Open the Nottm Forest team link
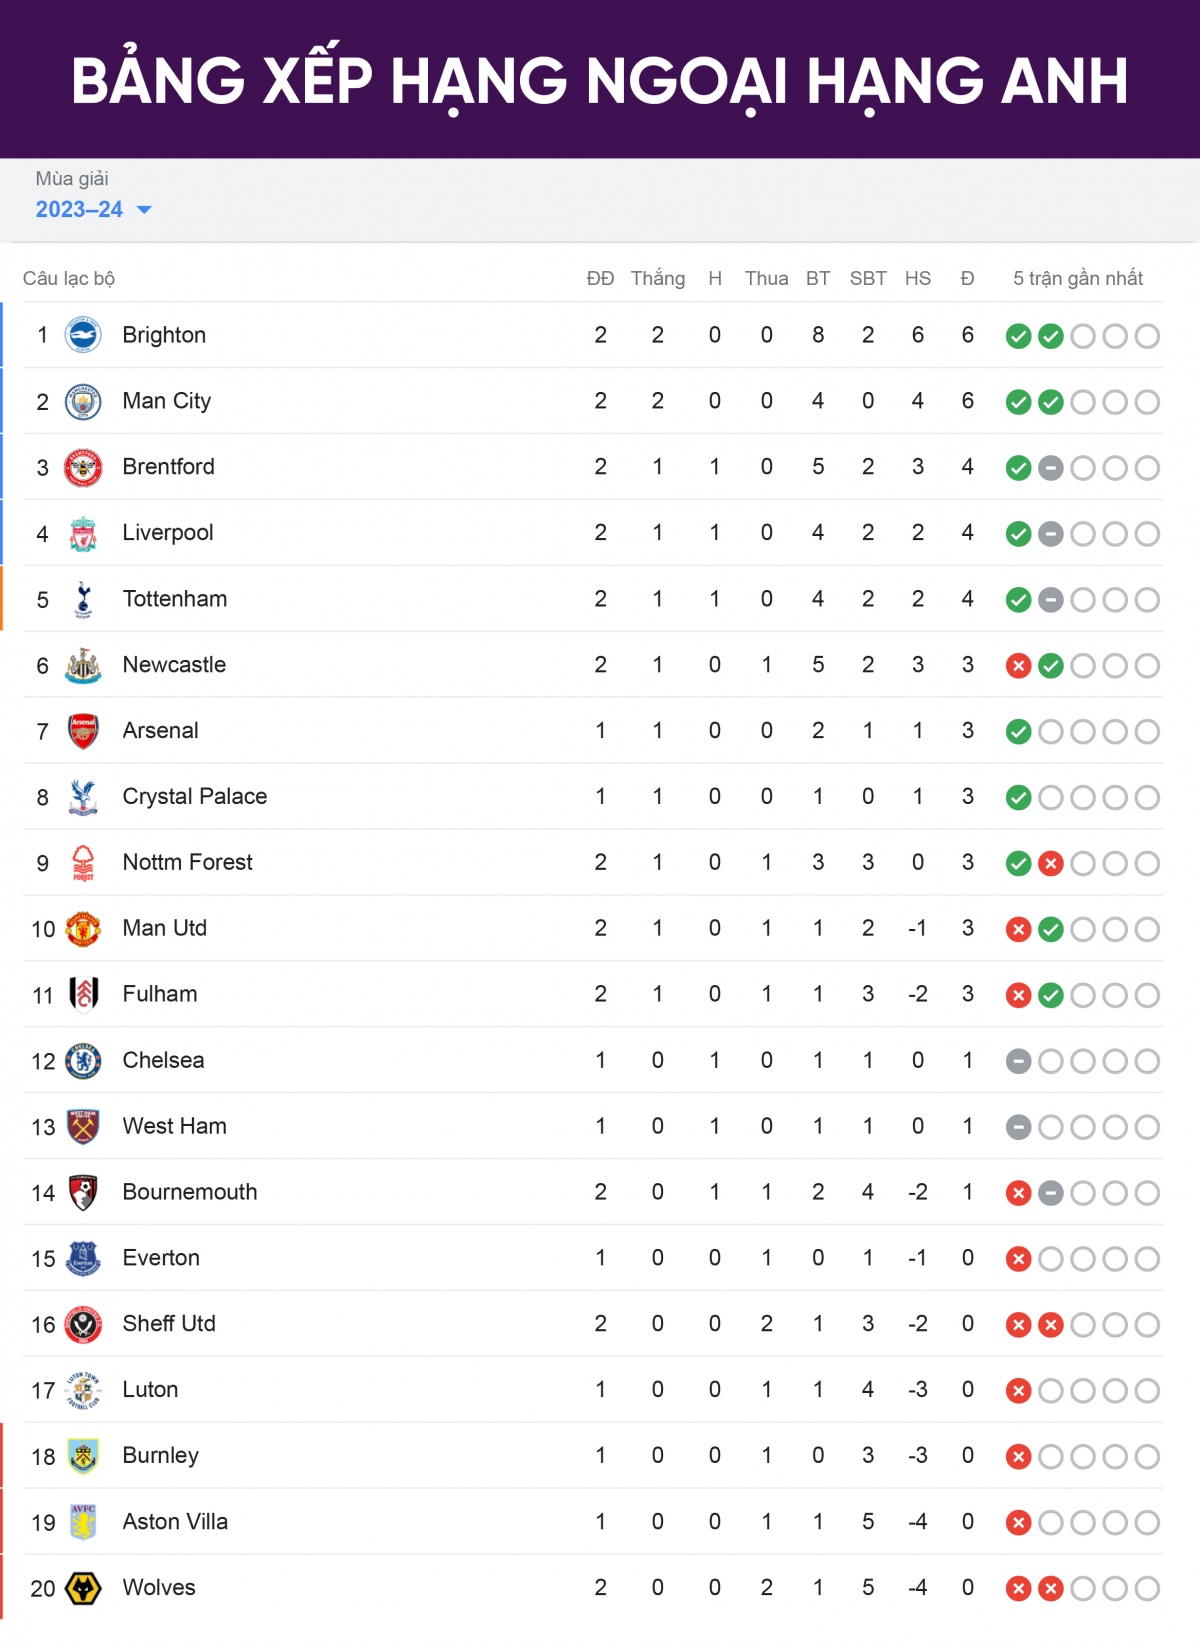 pos(187,862)
